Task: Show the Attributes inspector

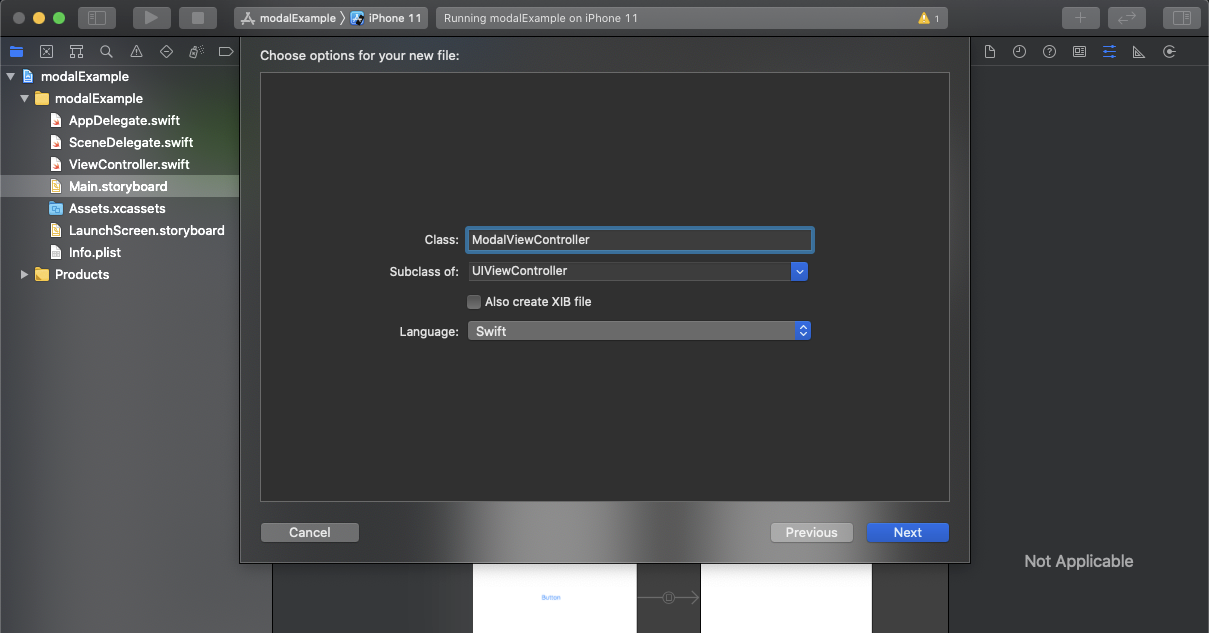Action: pyautogui.click(x=1109, y=52)
